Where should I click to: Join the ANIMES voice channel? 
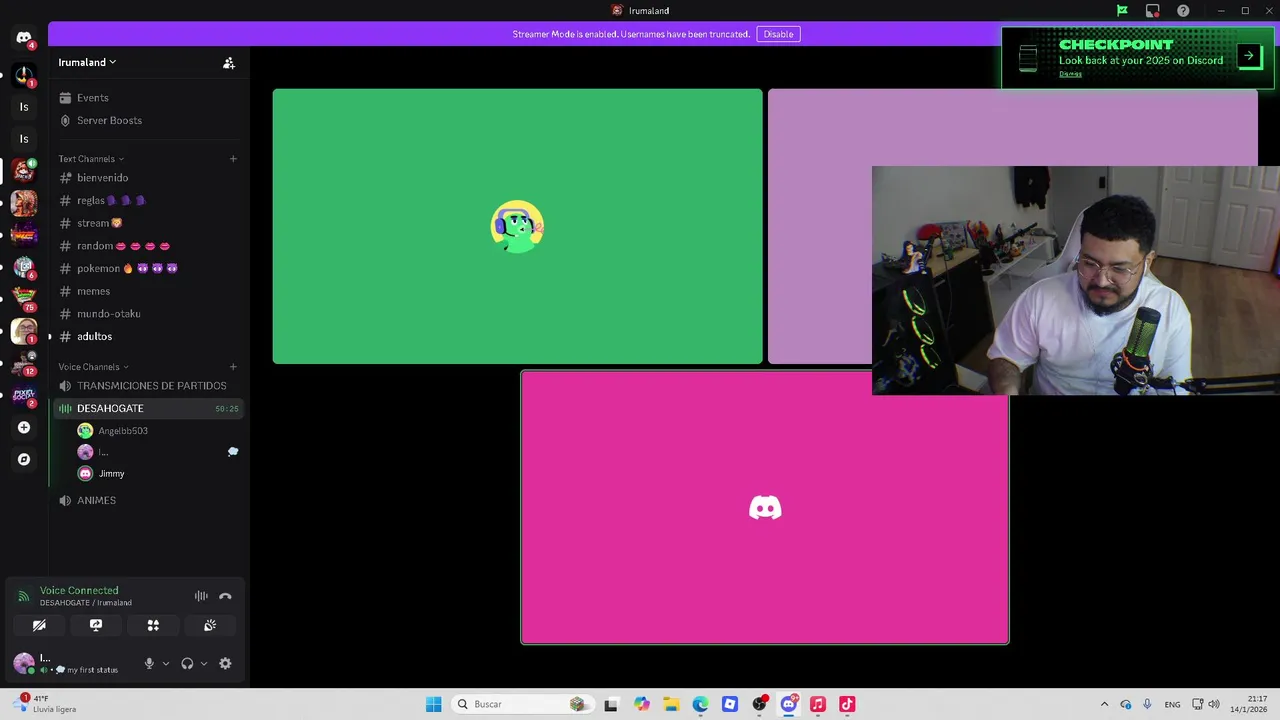click(149, 500)
